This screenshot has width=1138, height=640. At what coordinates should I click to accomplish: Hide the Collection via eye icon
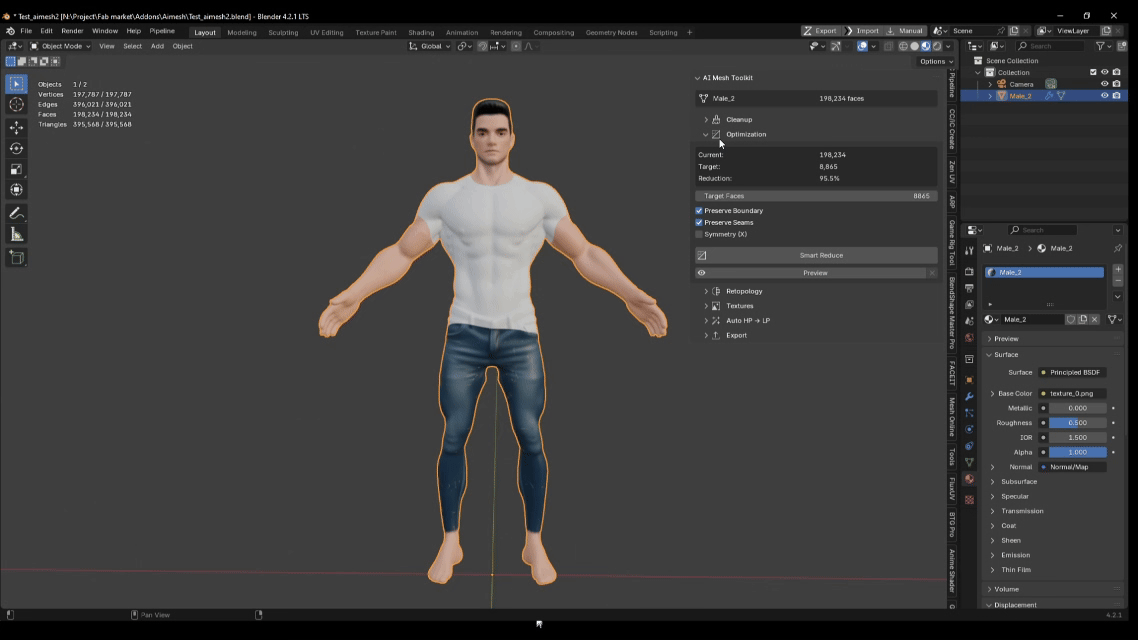1105,73
